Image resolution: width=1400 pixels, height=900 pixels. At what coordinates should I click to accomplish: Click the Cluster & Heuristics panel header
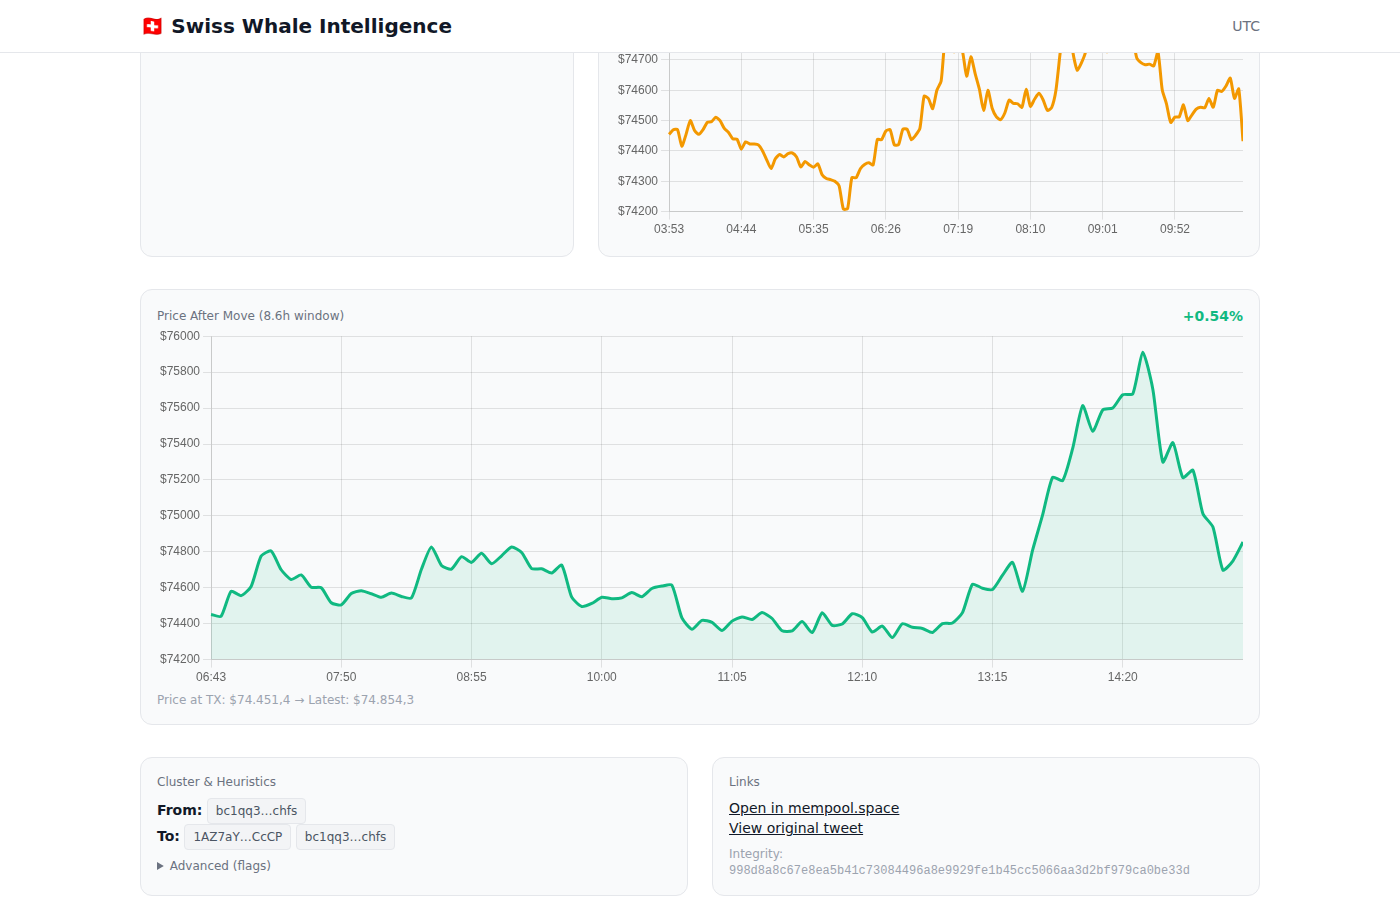click(x=216, y=781)
